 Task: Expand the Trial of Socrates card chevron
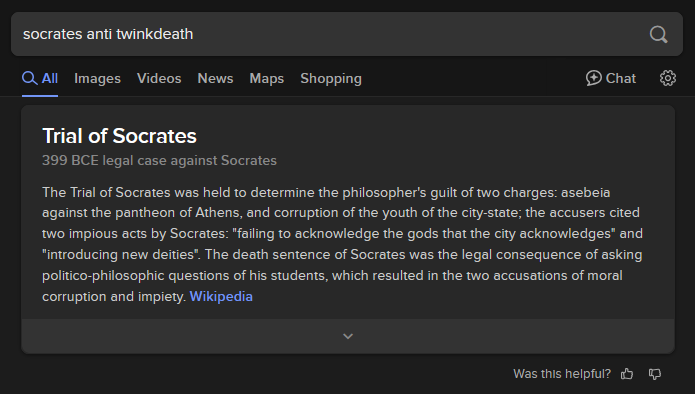pyautogui.click(x=348, y=336)
